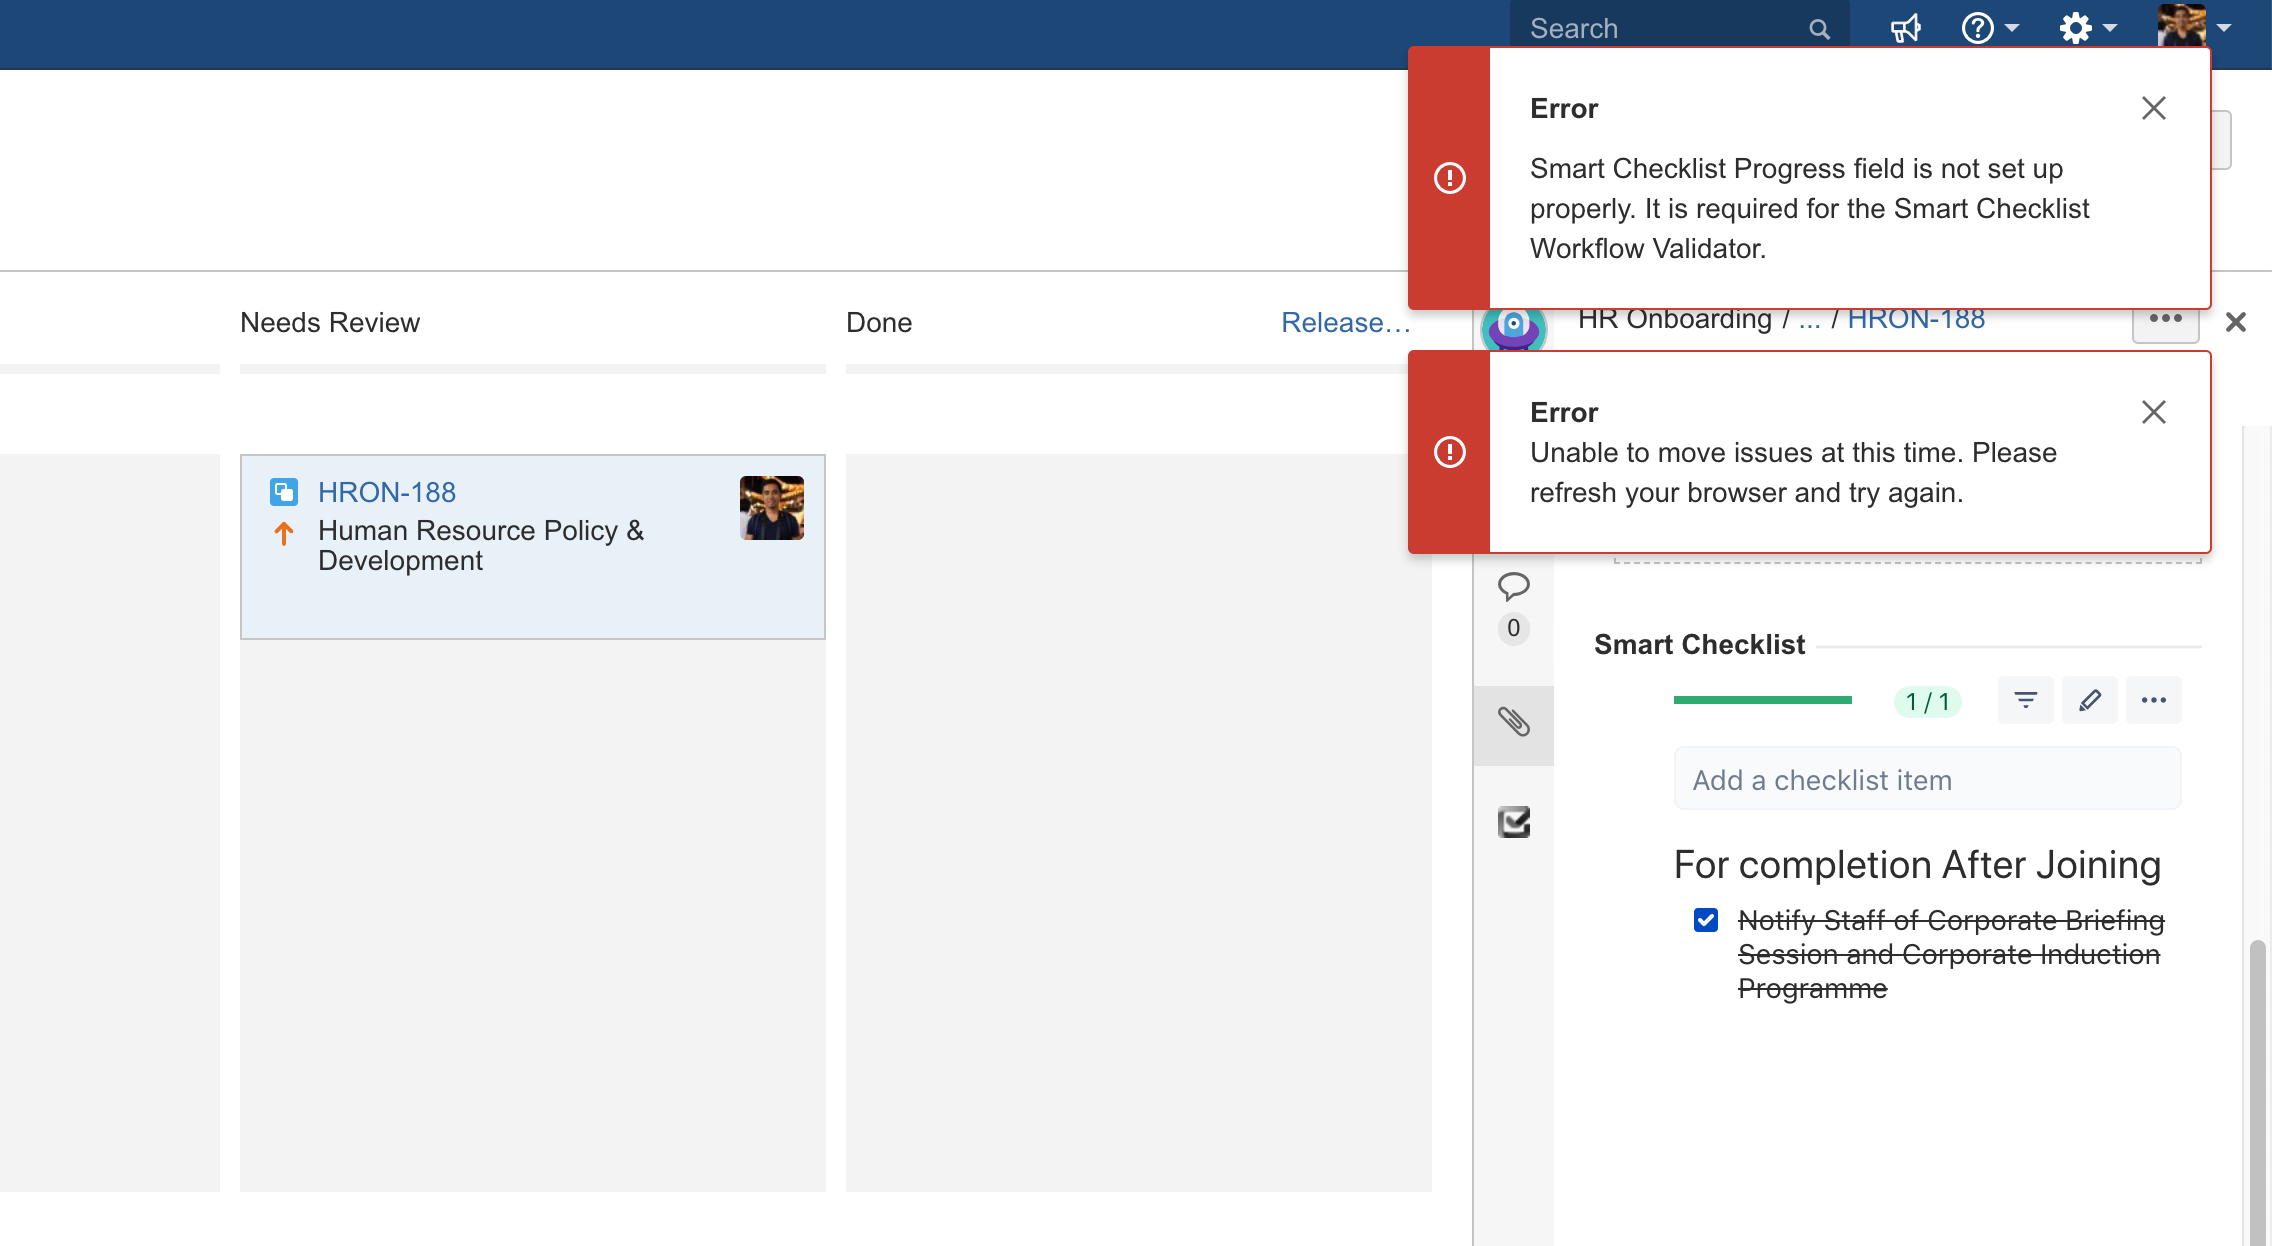Focus the Add a checklist item field

tap(1928, 779)
